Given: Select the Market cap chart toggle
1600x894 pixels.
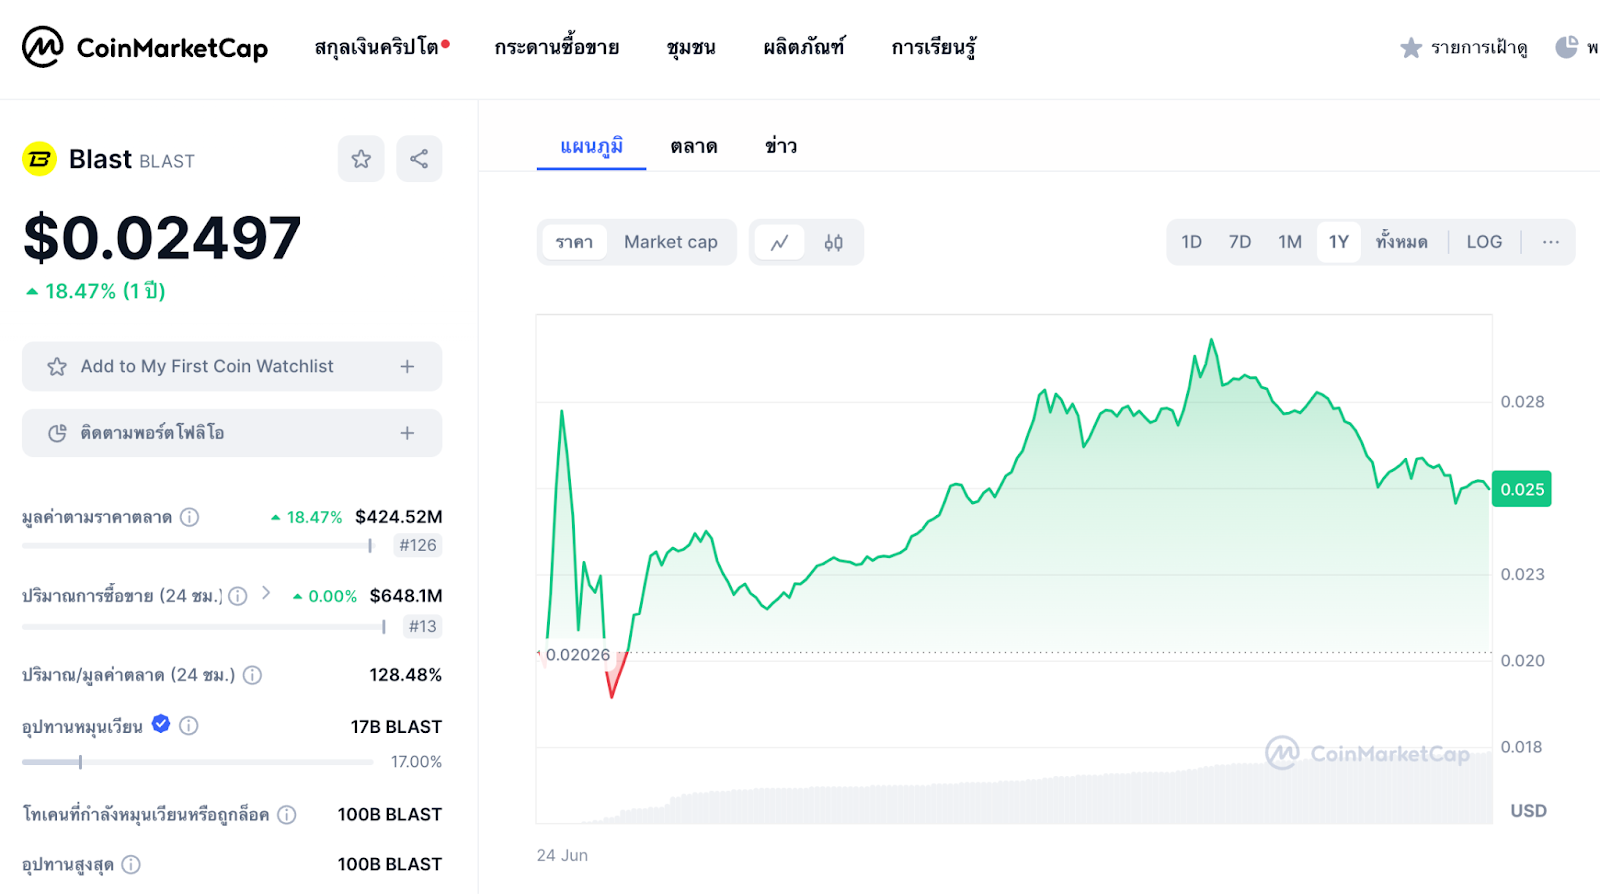Looking at the screenshot, I should tap(670, 242).
